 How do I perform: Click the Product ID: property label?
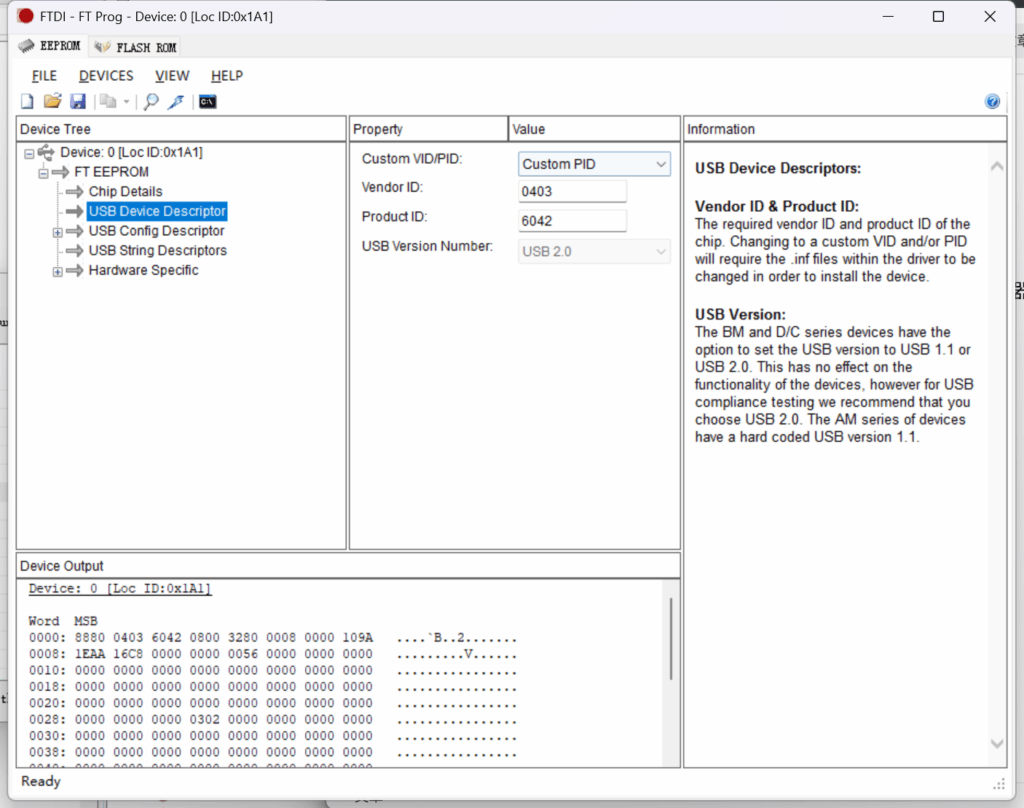click(x=394, y=216)
